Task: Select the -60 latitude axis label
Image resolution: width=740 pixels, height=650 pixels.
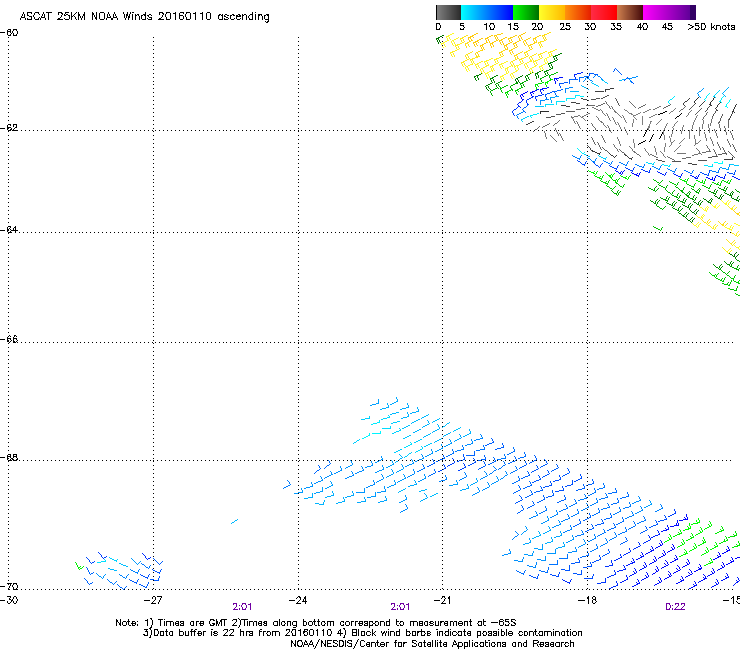Action: tap(9, 33)
